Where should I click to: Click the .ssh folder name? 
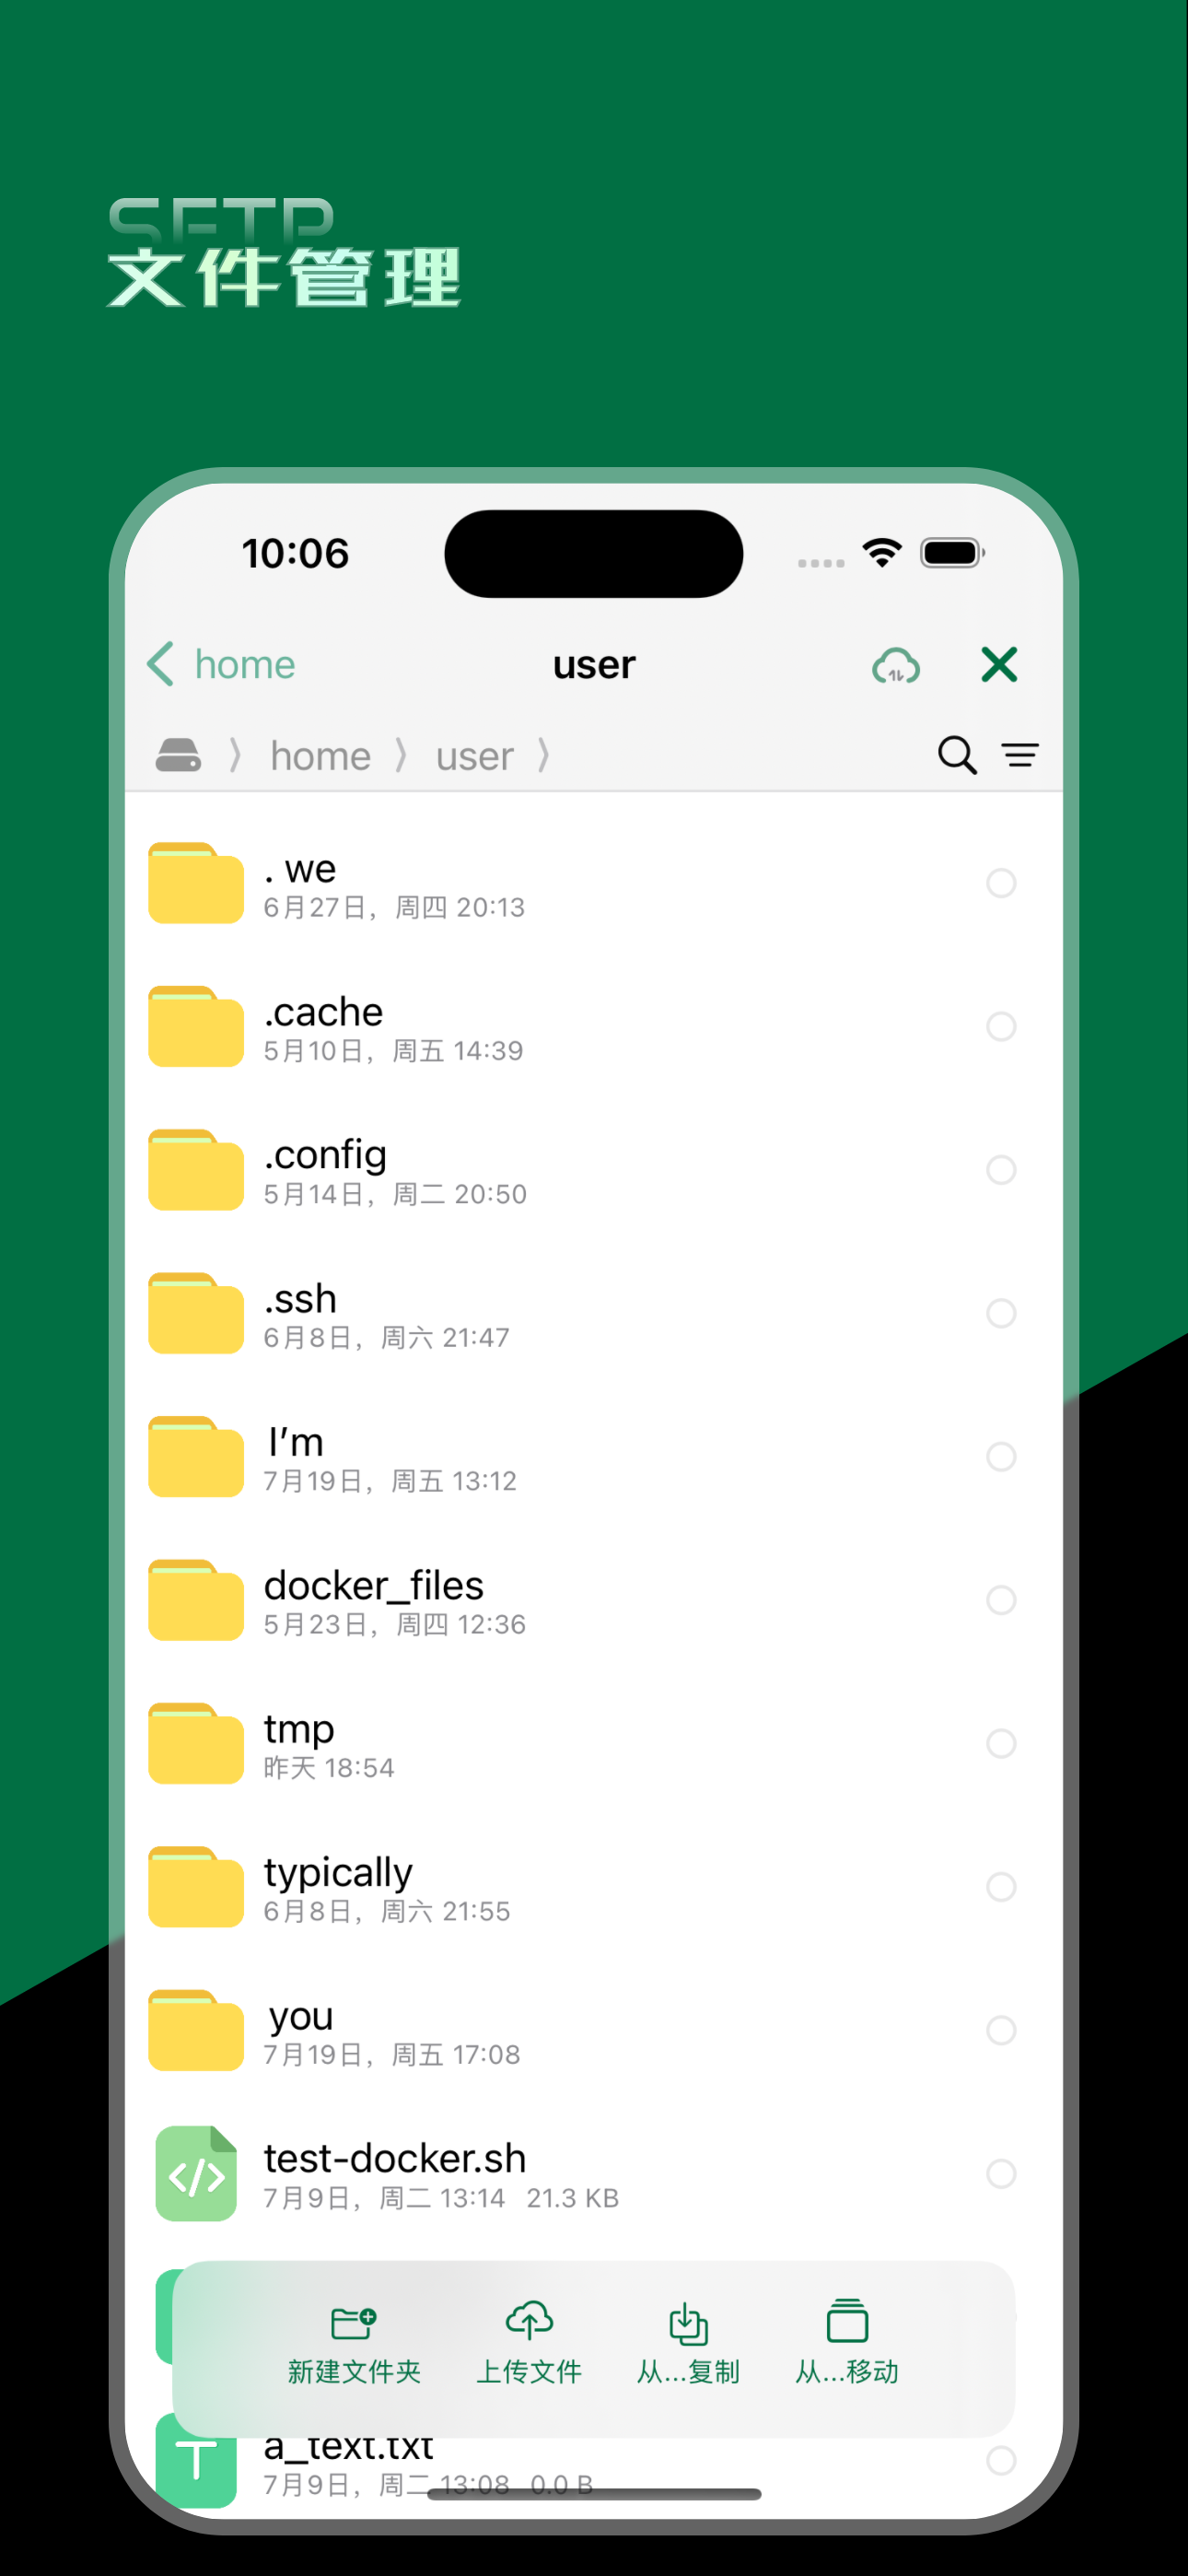pos(300,1299)
